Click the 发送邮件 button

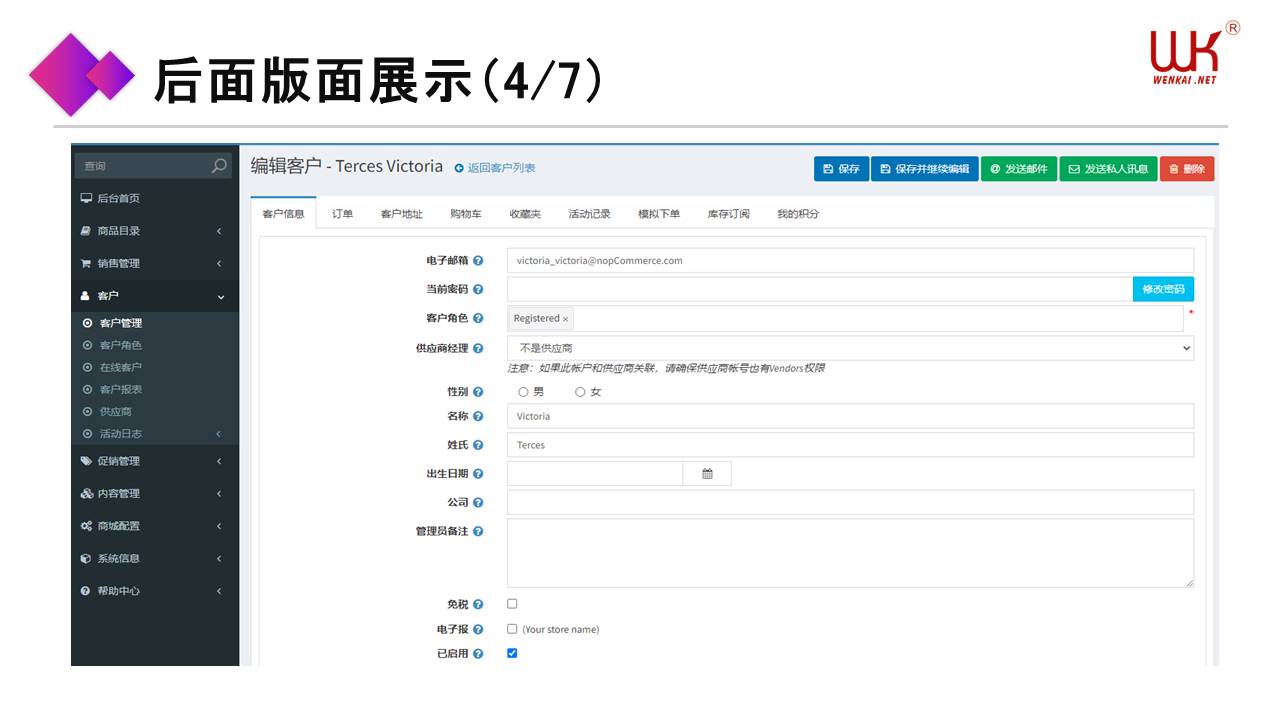click(1019, 169)
